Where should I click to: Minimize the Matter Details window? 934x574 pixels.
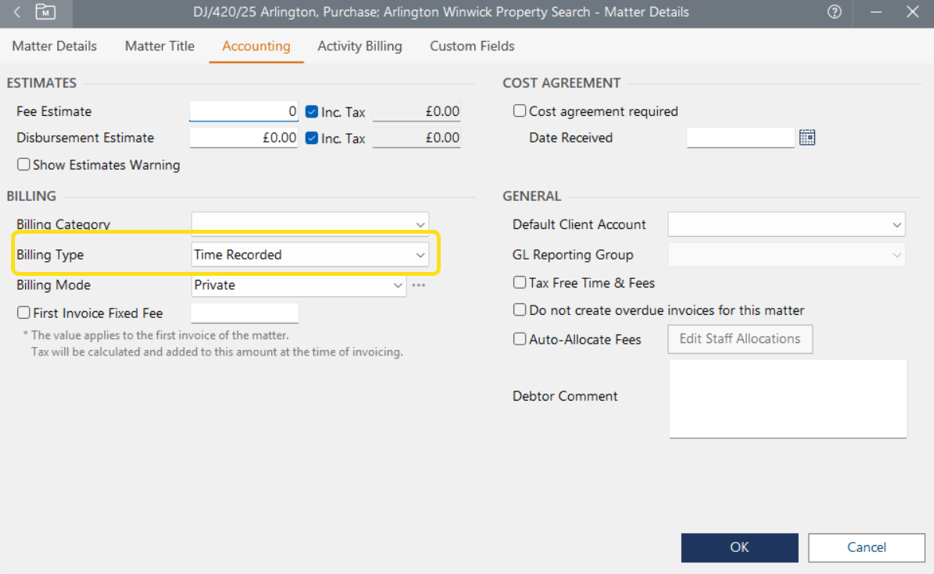click(x=875, y=13)
